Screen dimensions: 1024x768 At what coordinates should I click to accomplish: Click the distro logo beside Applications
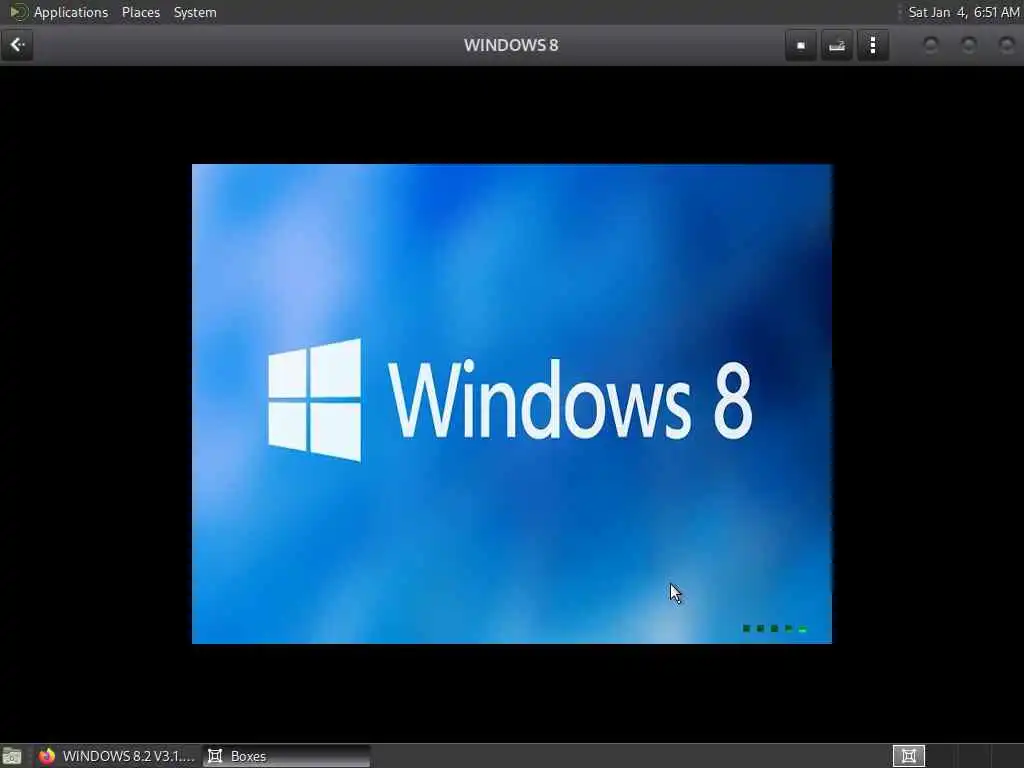[x=18, y=12]
